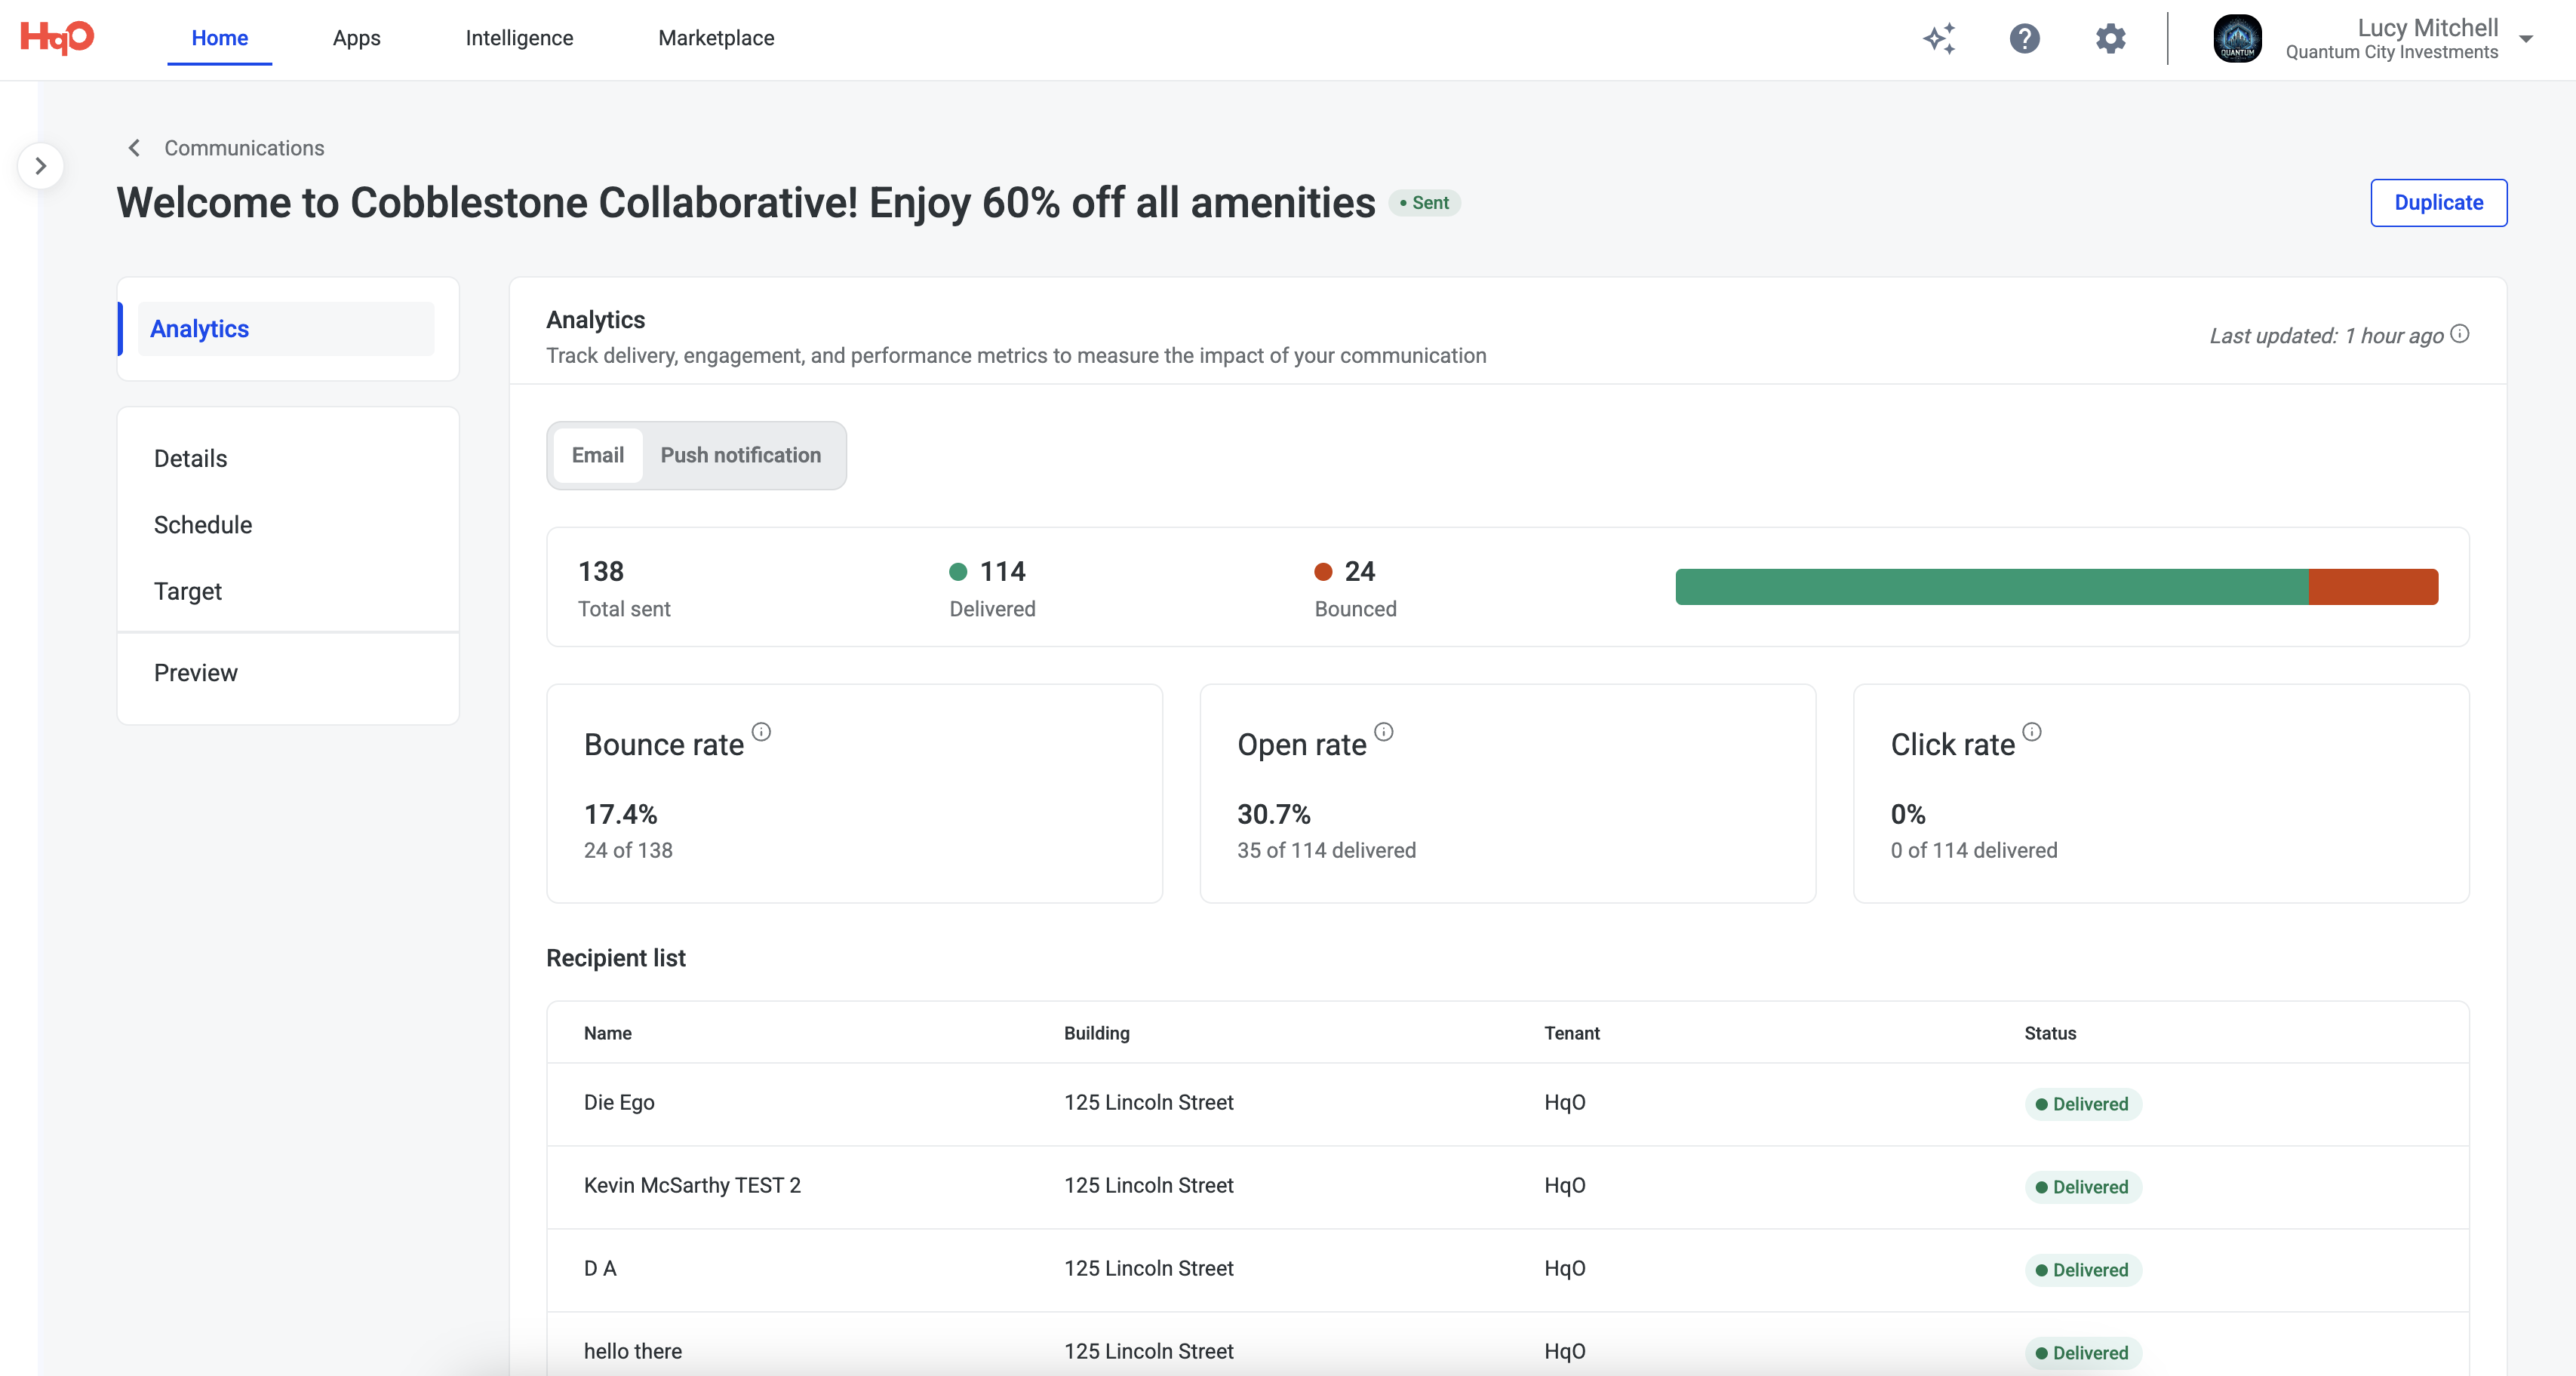The height and width of the screenshot is (1376, 2576).
Task: Expand the collapsed left sidebar
Action: point(40,166)
